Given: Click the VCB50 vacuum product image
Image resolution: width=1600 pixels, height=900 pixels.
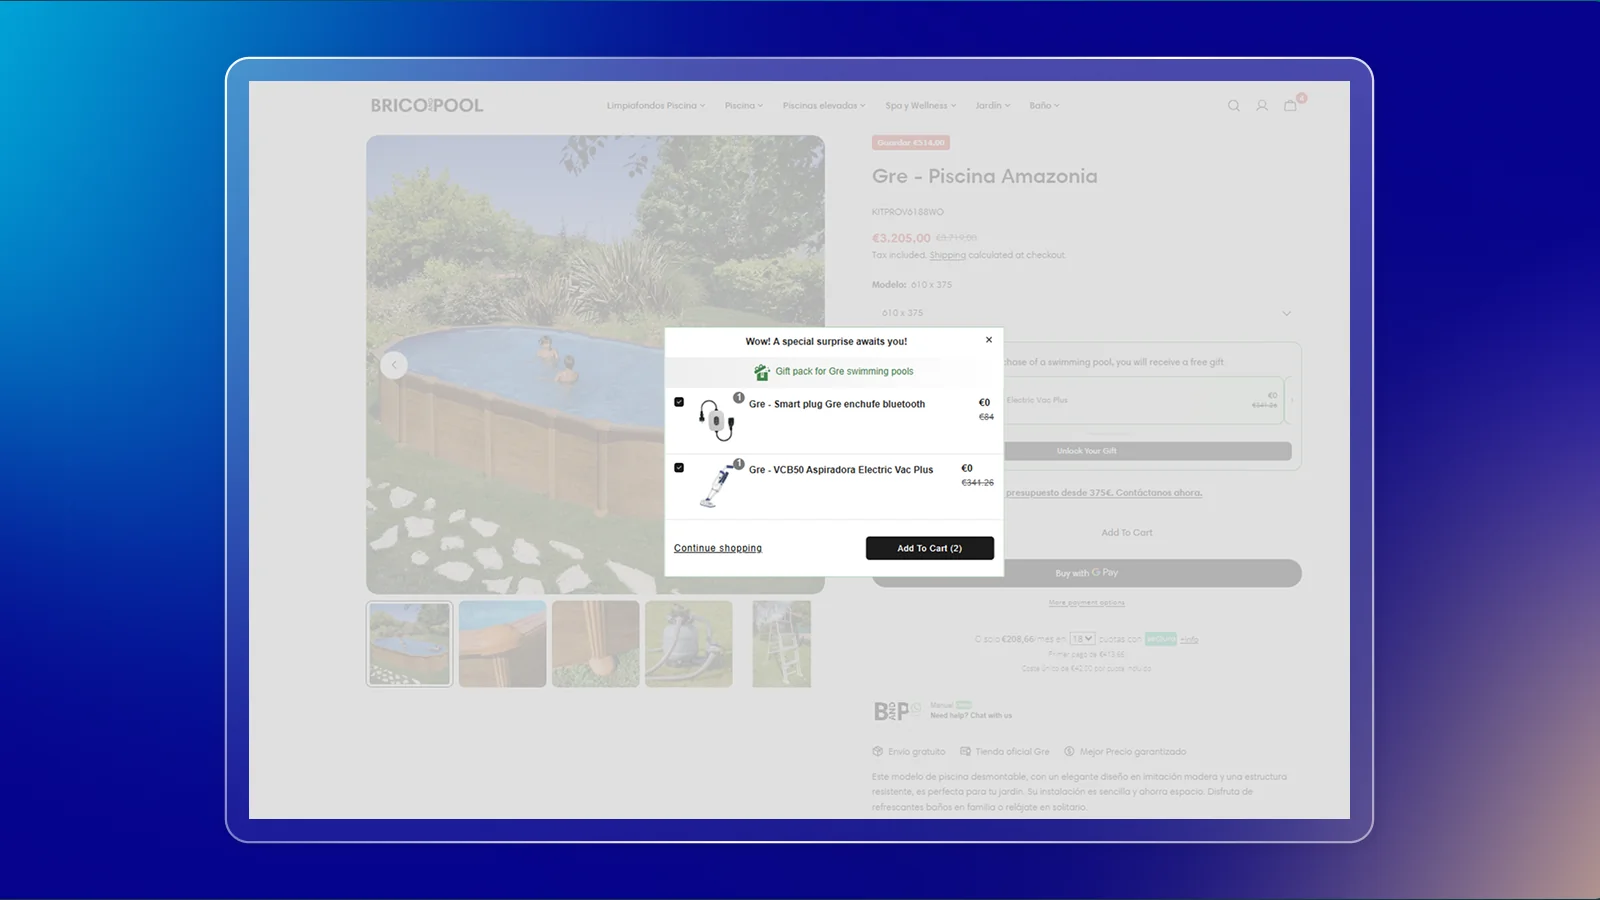Looking at the screenshot, I should pyautogui.click(x=716, y=486).
